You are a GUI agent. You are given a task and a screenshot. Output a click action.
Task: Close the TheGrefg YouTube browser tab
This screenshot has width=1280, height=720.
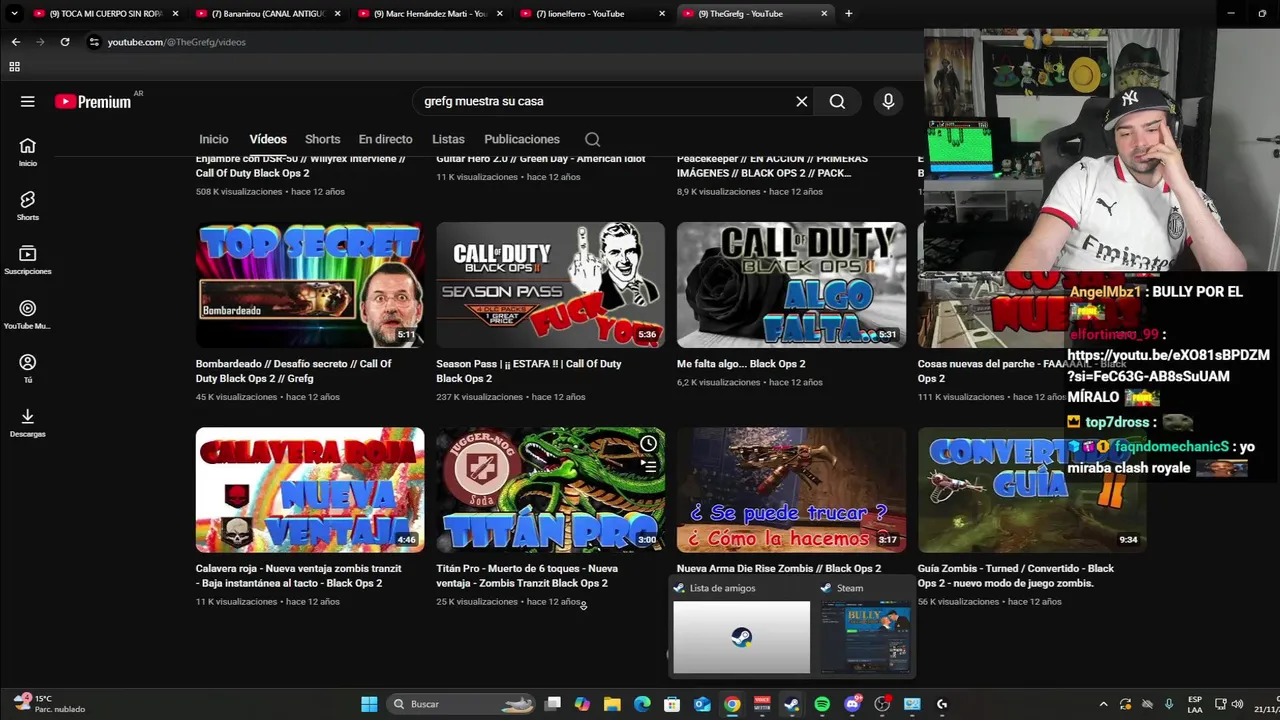pyautogui.click(x=824, y=13)
